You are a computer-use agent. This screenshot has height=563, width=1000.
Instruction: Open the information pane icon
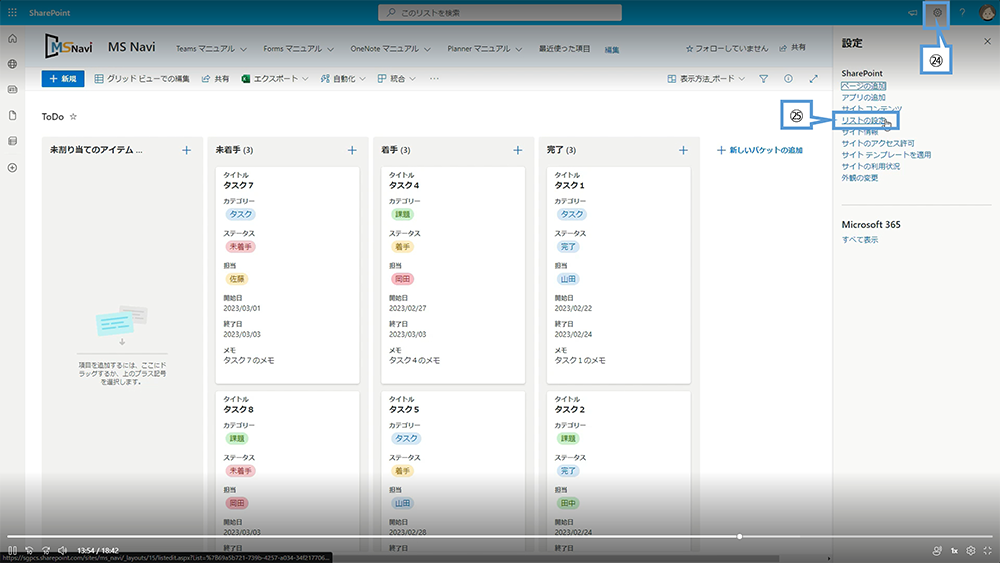point(788,79)
